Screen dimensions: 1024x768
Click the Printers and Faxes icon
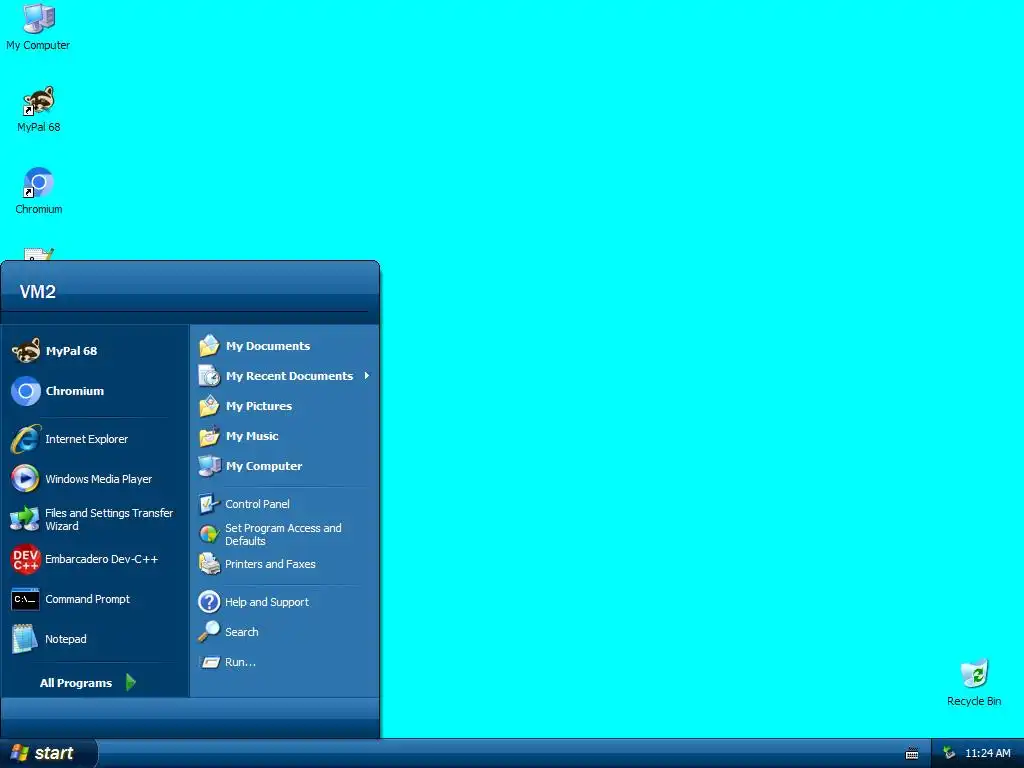pos(209,564)
